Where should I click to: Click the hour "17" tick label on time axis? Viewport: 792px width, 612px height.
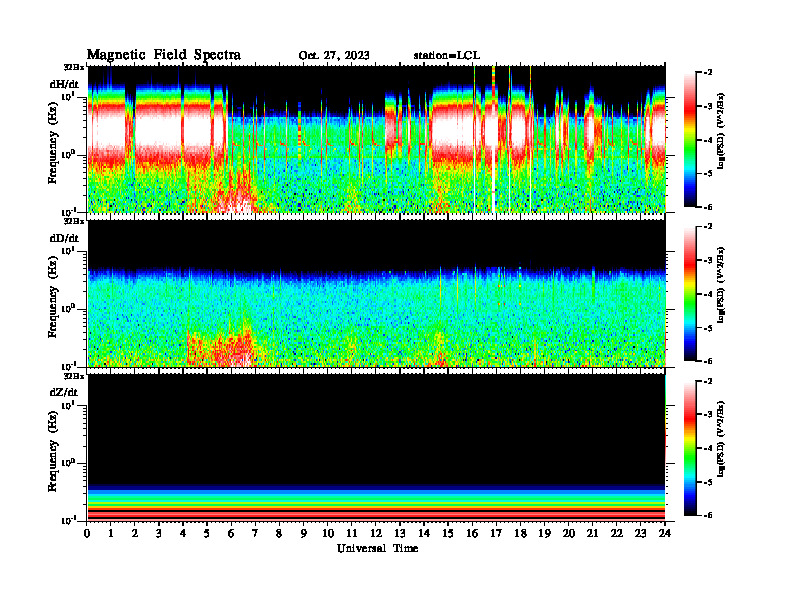(497, 533)
